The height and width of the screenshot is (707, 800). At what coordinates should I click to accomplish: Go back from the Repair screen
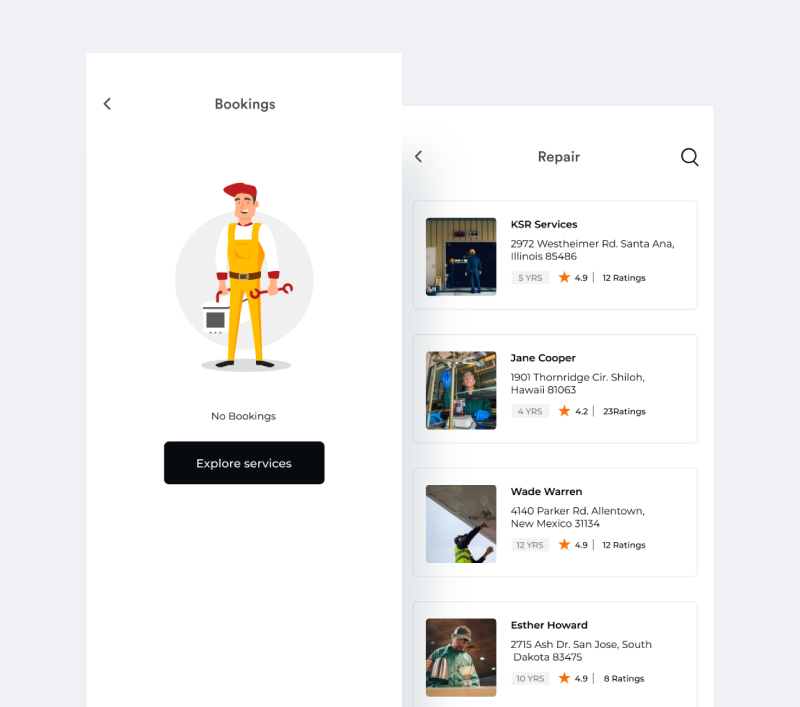tap(418, 157)
